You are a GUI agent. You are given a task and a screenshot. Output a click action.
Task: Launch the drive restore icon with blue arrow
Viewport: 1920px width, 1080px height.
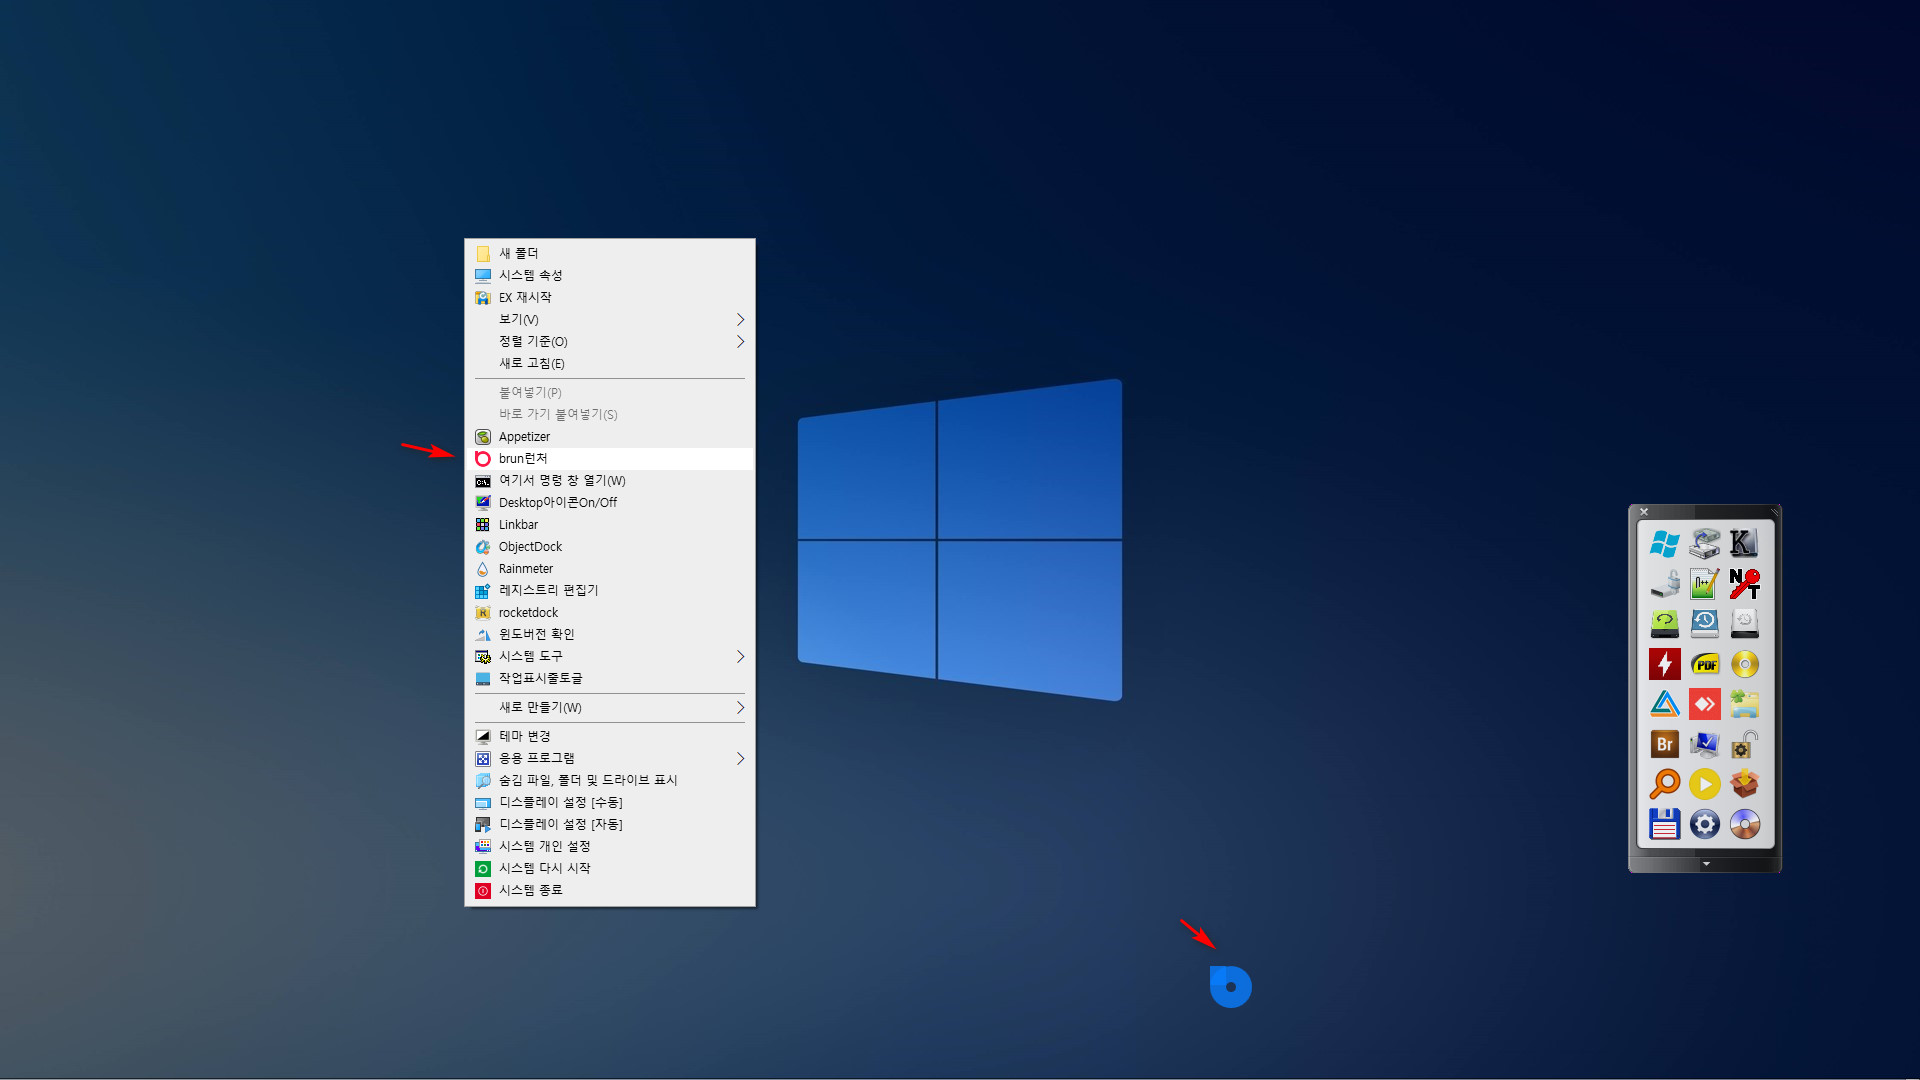(x=1705, y=544)
